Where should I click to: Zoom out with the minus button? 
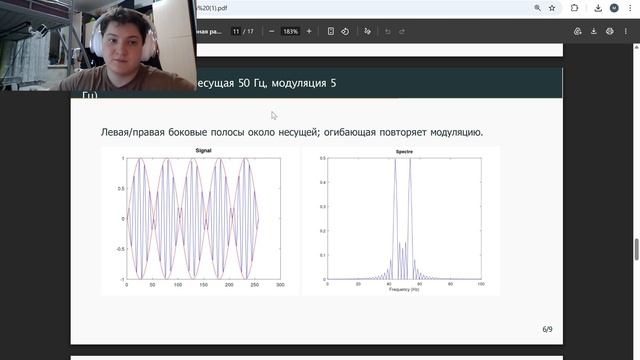tap(271, 31)
